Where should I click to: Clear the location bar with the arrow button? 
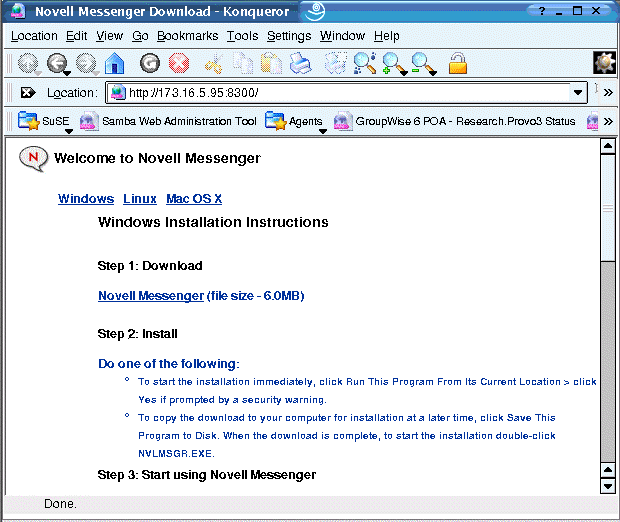pos(28,93)
